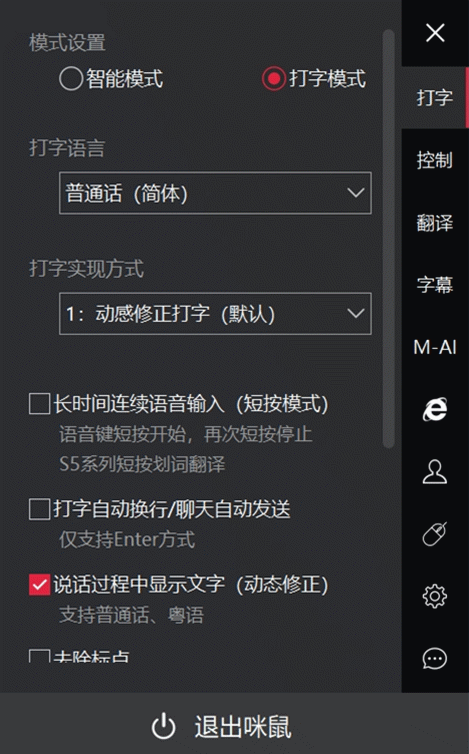The height and width of the screenshot is (754, 469).
Task: Click the power icon beside 退出咪鼠
Action: [164, 726]
